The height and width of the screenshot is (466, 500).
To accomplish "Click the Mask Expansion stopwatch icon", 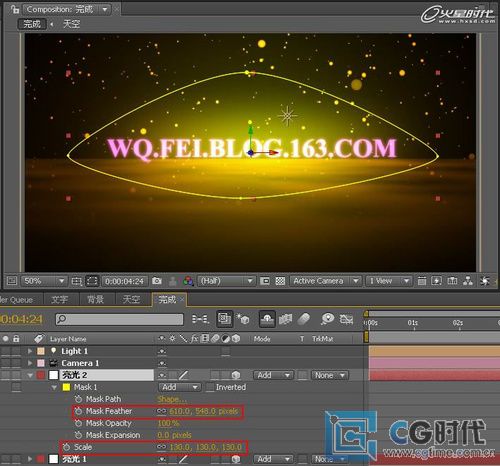I will [x=78, y=435].
